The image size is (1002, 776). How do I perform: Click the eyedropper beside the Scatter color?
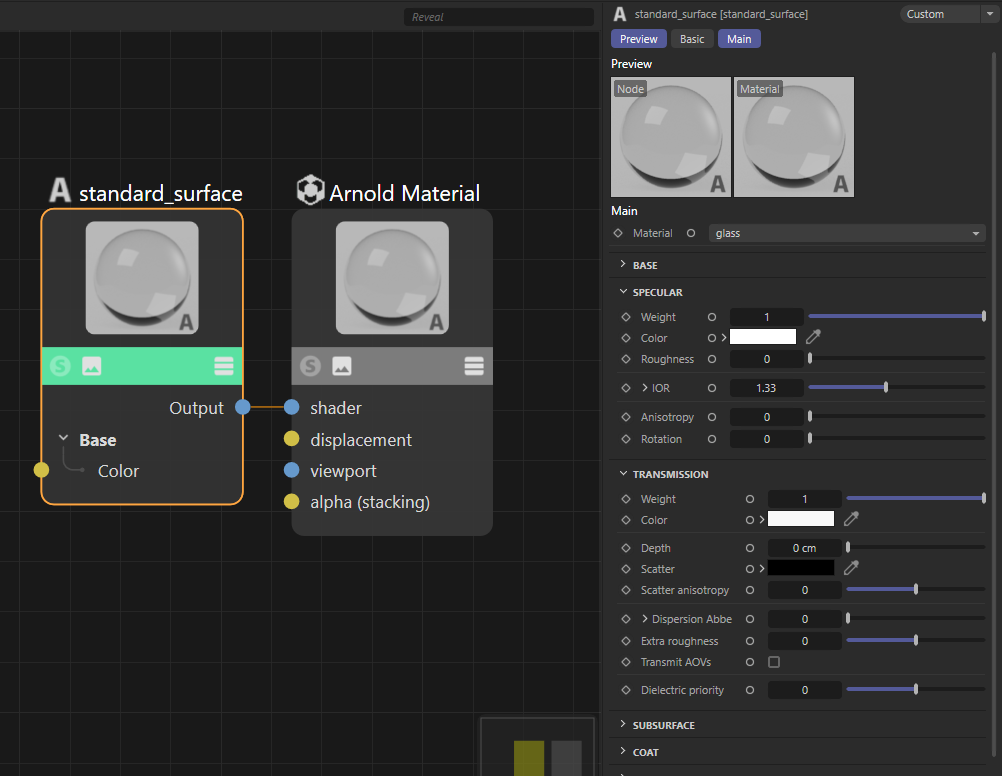point(851,568)
